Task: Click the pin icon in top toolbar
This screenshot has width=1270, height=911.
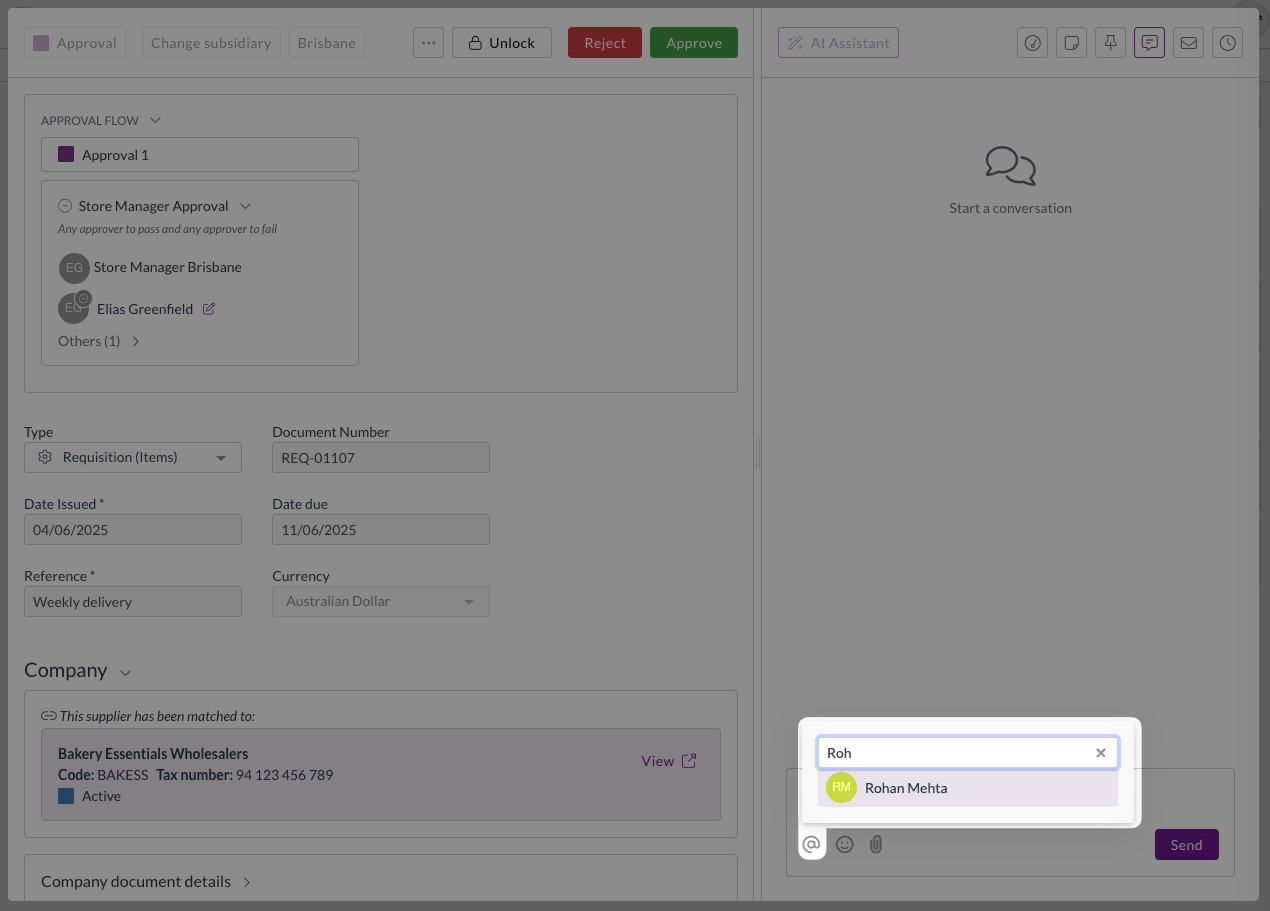Action: click(x=1111, y=43)
